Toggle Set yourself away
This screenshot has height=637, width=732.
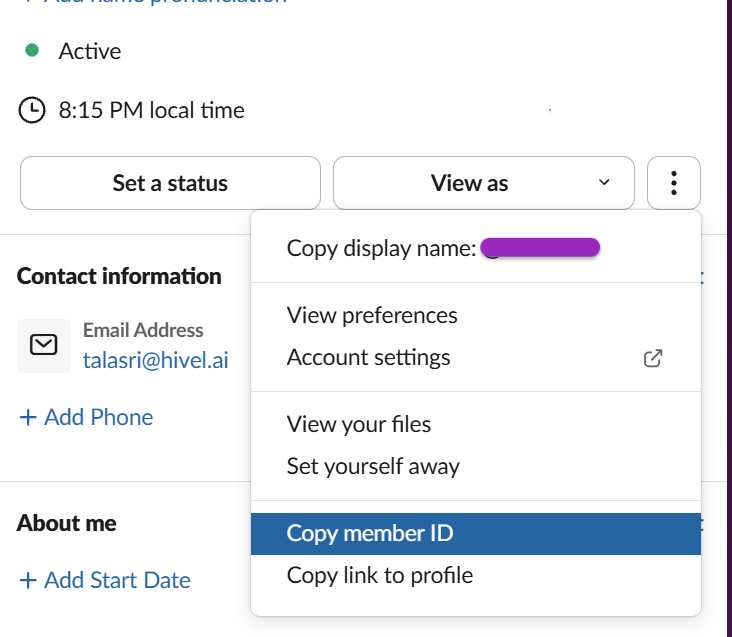tap(373, 466)
